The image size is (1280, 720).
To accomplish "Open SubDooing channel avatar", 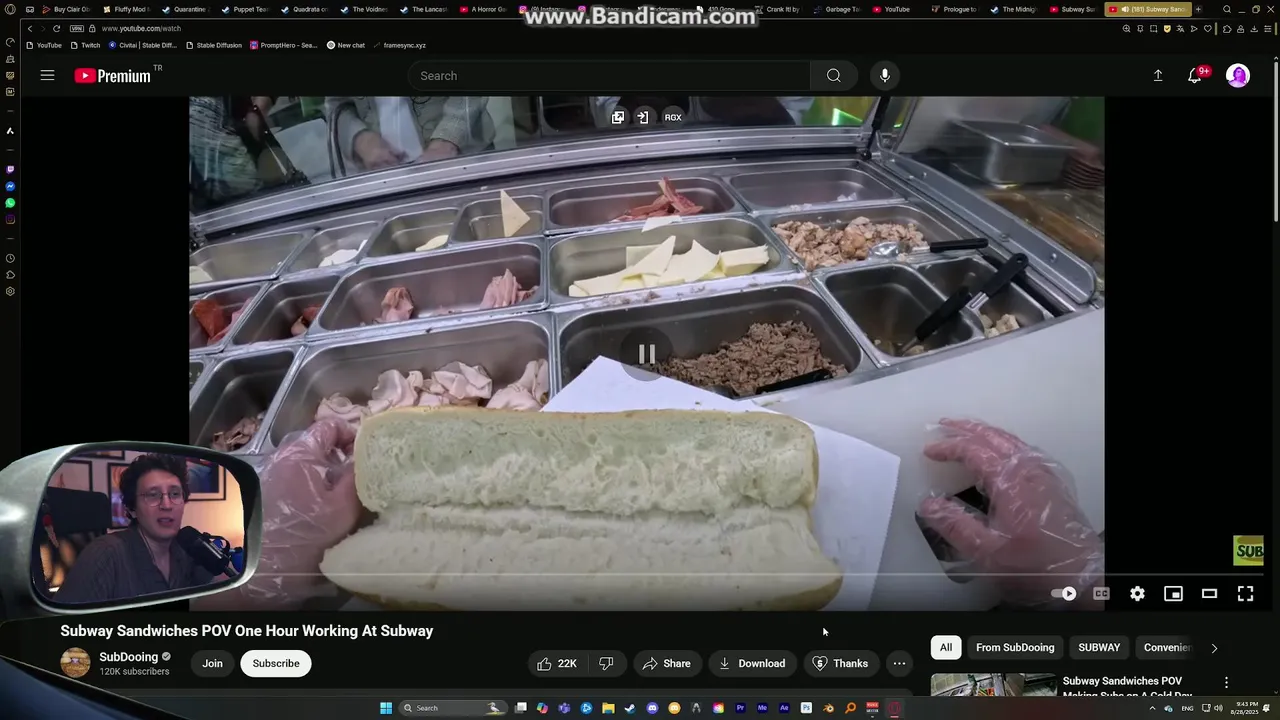I will (75, 663).
